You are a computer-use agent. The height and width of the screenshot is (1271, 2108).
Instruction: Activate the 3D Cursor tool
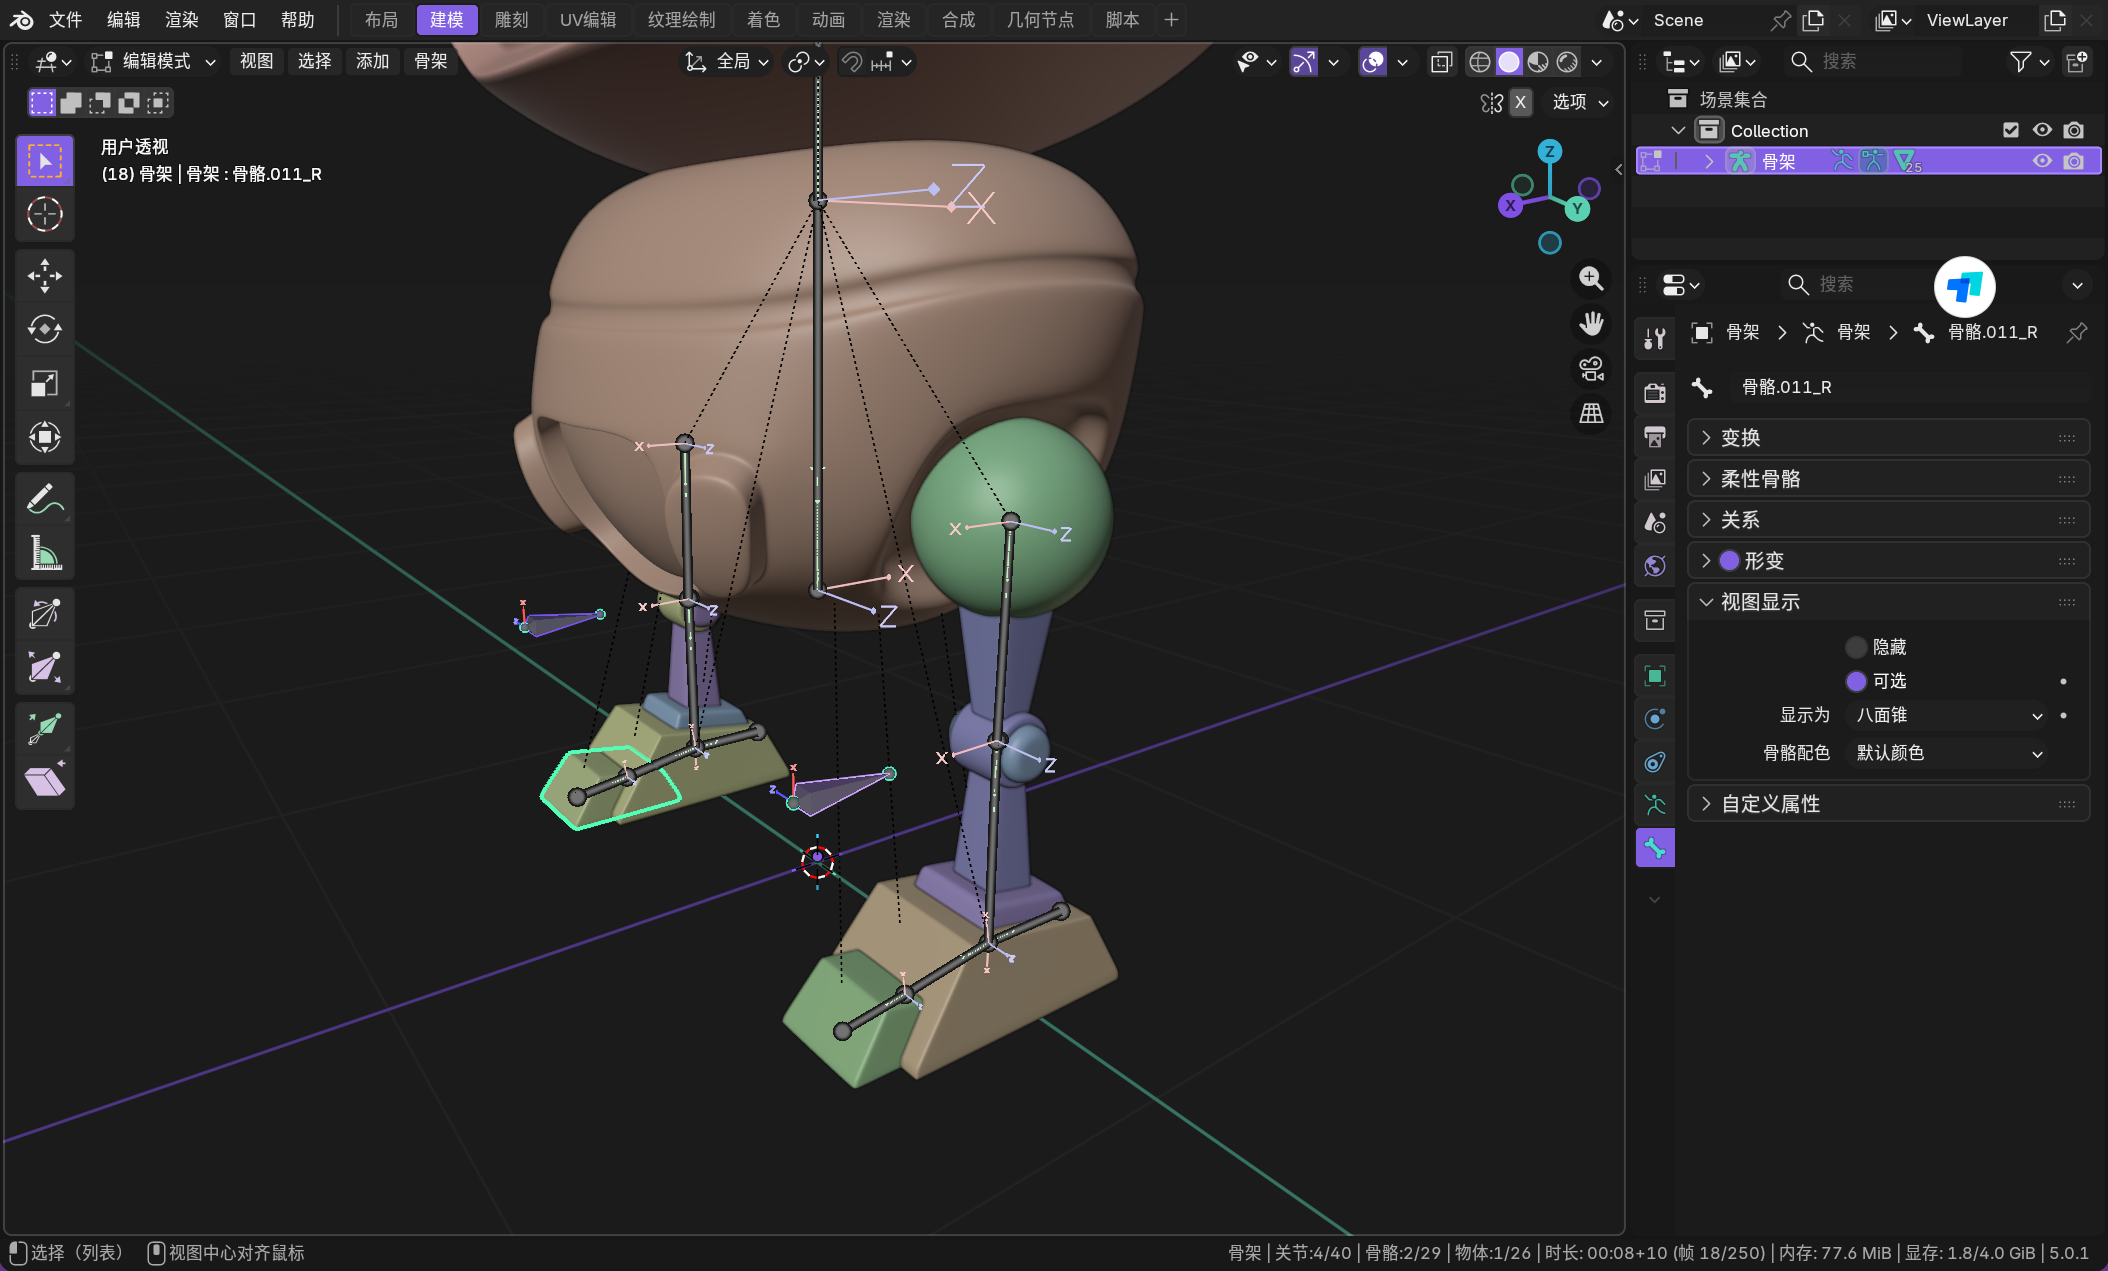[44, 214]
